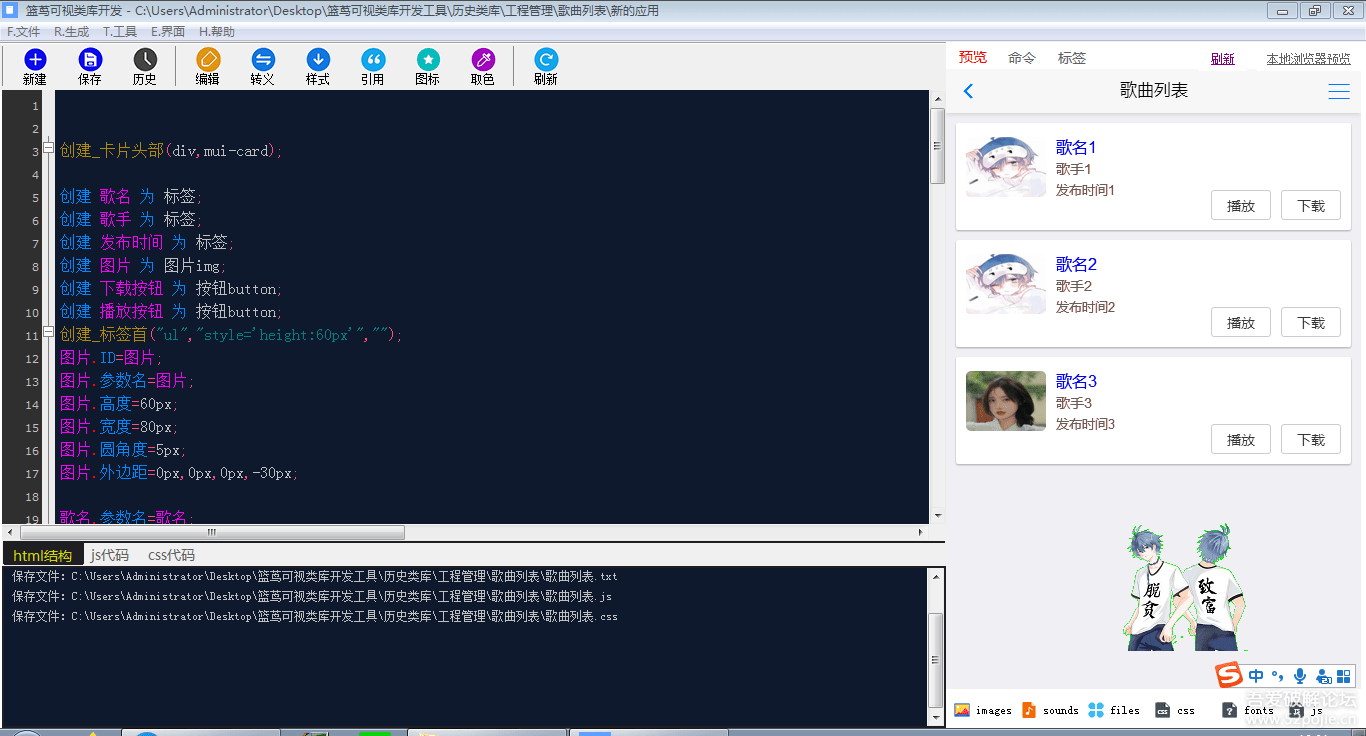Click the punctuation toggle in Sogou bar

click(x=1278, y=676)
